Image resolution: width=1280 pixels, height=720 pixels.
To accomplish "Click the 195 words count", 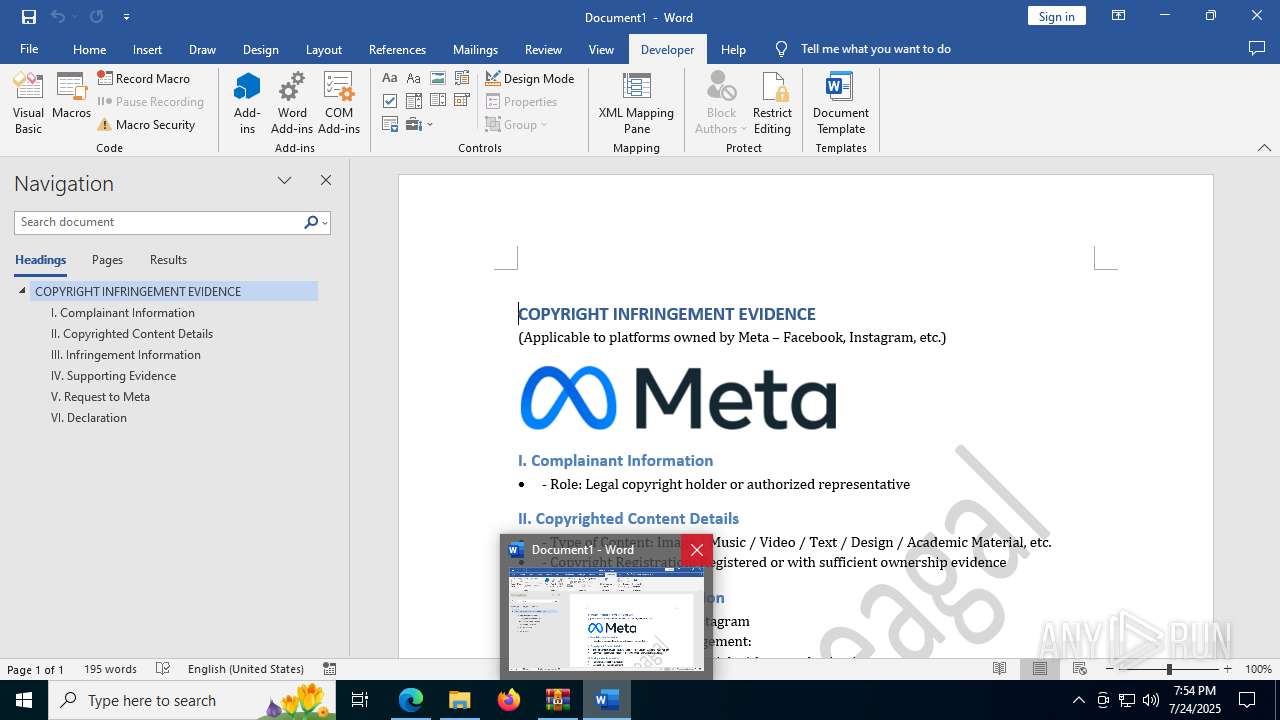I will [110, 669].
